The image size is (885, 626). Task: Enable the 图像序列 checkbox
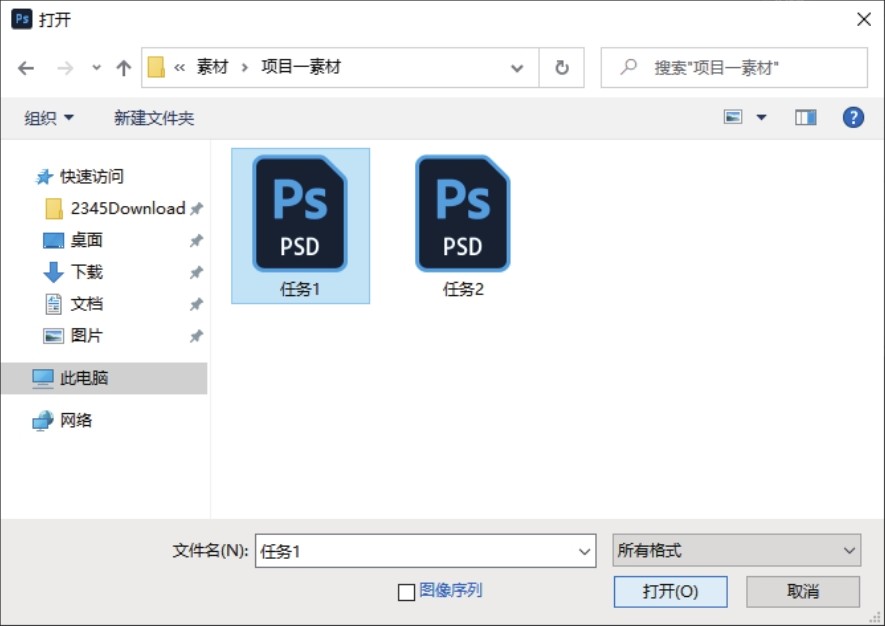tap(406, 592)
